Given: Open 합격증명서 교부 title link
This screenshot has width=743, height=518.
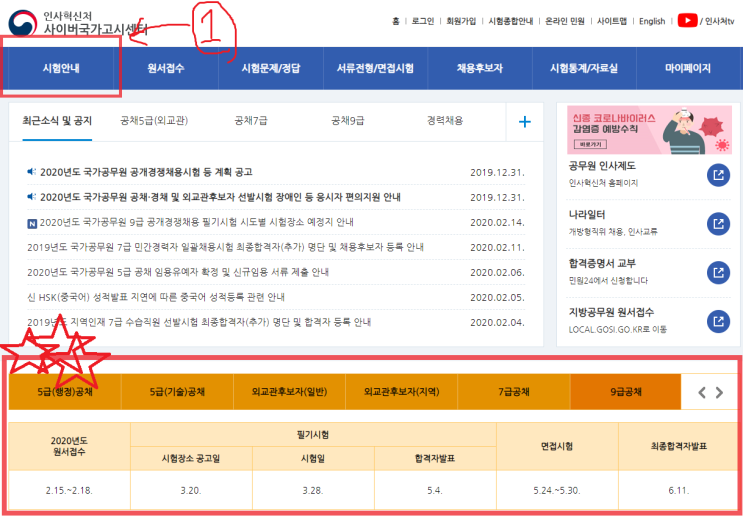Looking at the screenshot, I should click(x=602, y=264).
